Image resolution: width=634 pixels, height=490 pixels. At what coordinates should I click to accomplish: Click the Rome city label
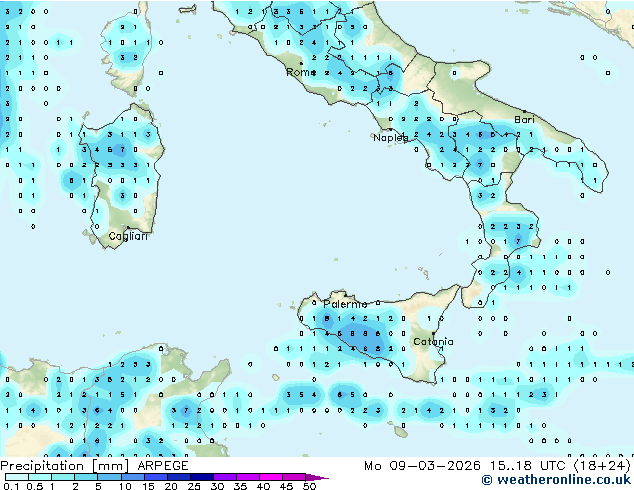point(301,72)
